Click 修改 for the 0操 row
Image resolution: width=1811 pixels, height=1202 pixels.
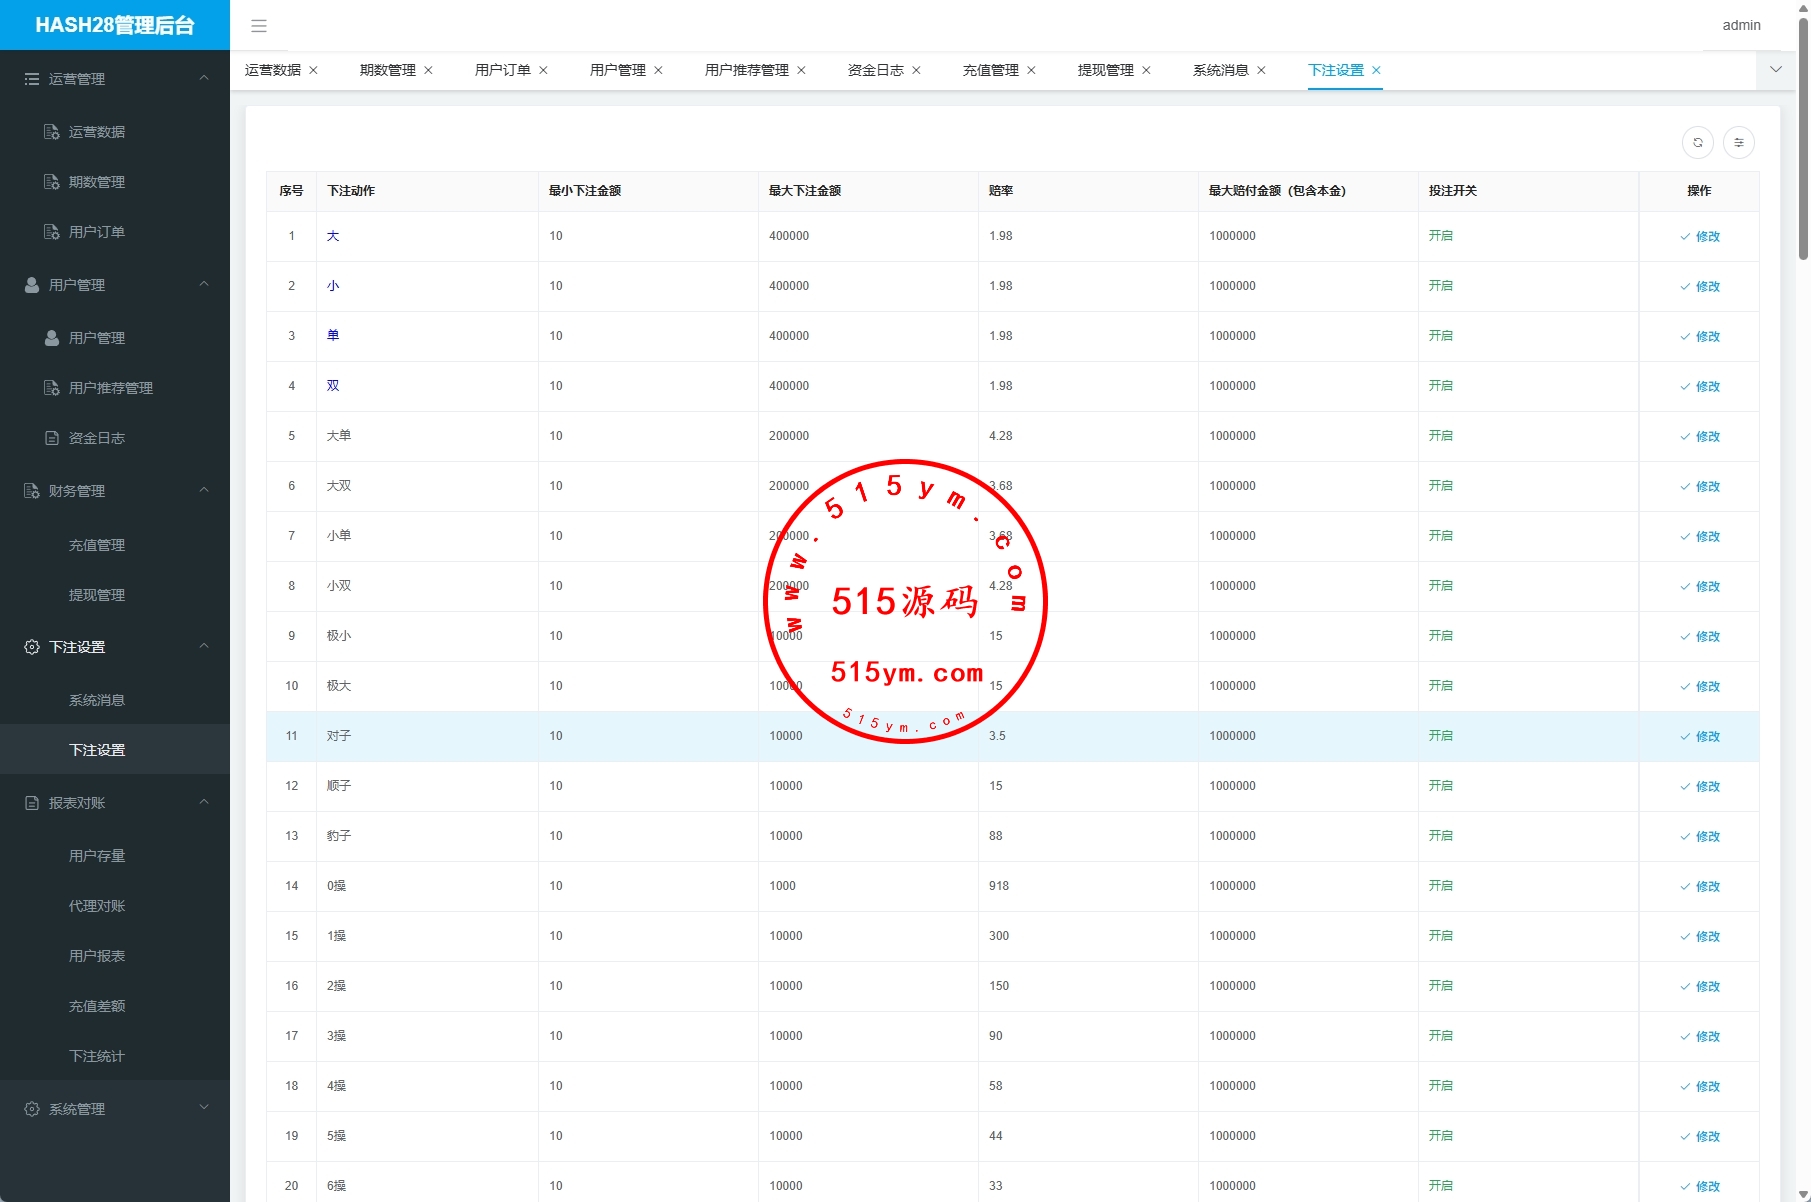coord(1700,887)
